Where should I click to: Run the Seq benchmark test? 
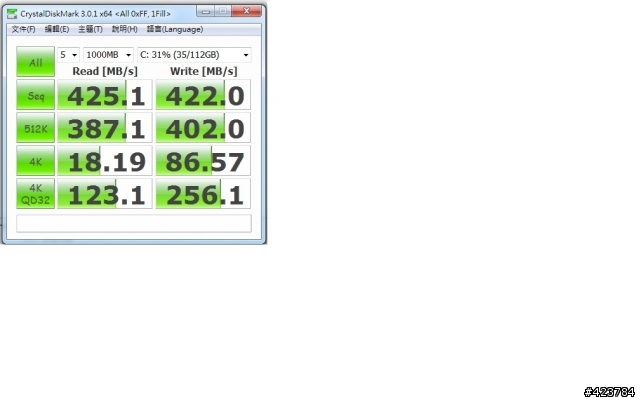tap(36, 95)
